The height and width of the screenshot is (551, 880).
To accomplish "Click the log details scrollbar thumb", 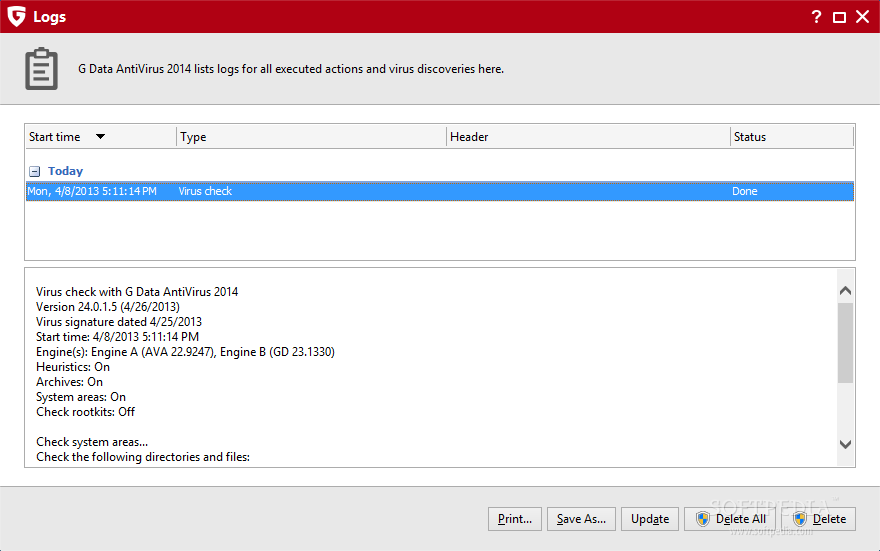I will click(845, 343).
